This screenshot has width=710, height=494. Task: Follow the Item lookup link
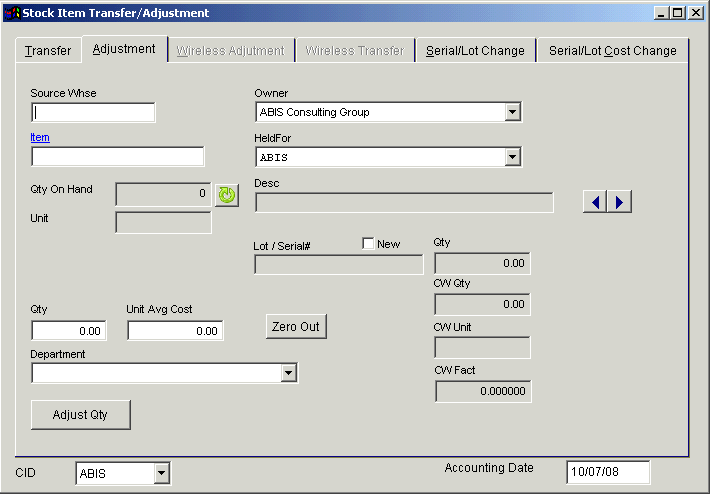click(x=40, y=138)
